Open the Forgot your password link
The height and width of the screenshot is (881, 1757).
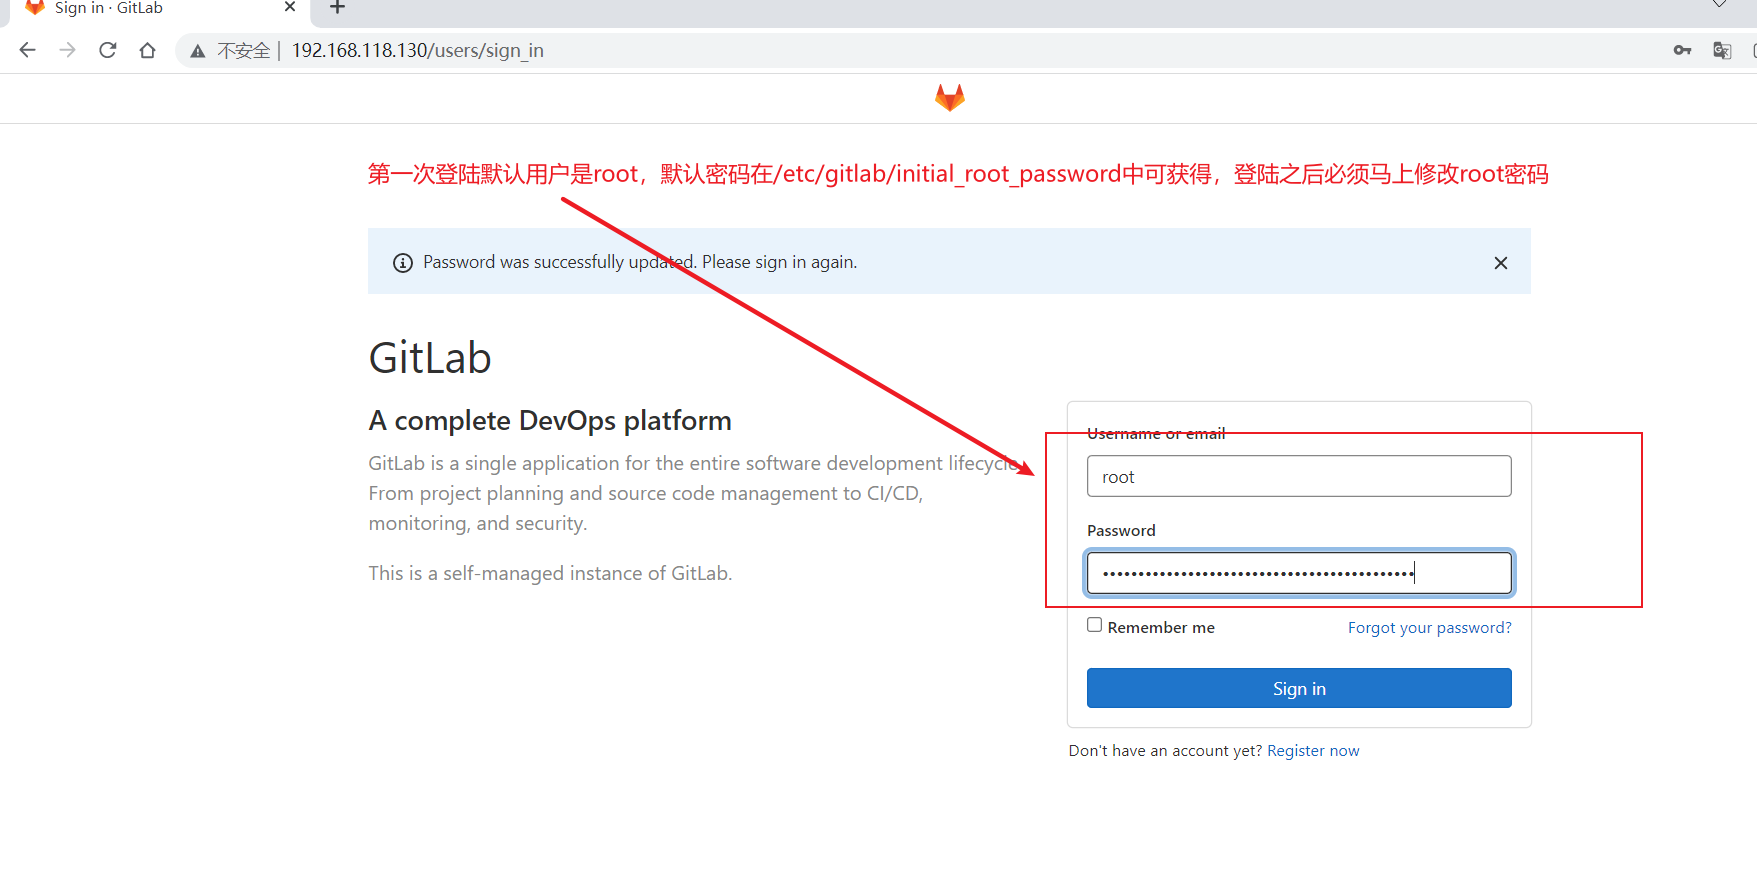click(x=1430, y=628)
